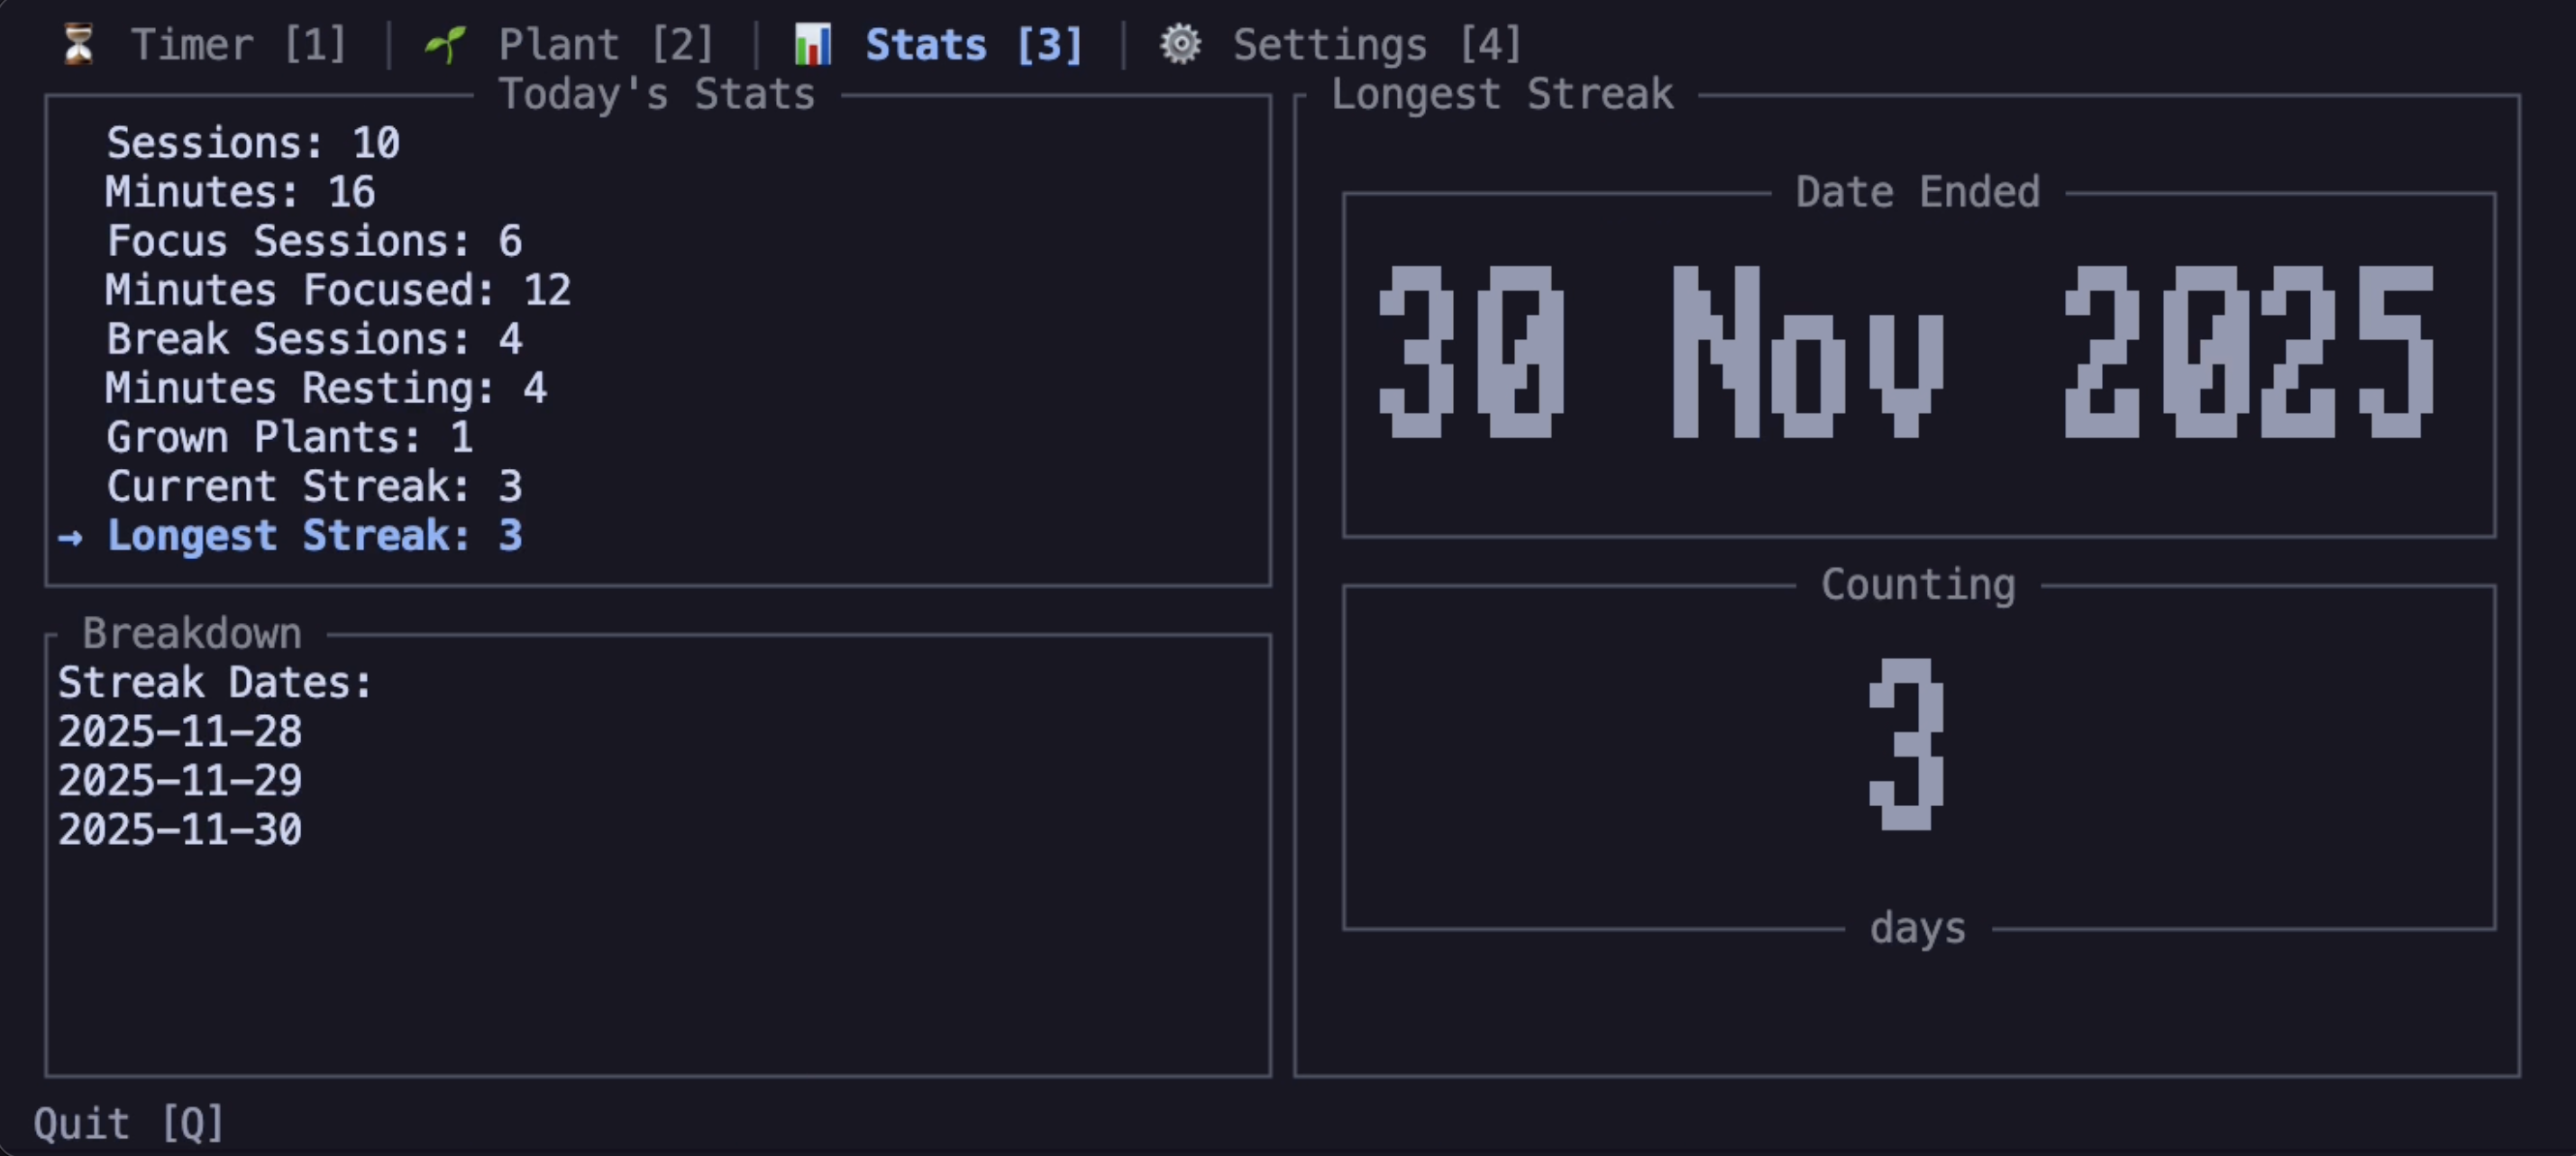
Task: Select the Minutes Focused: 12 row
Action: point(338,290)
